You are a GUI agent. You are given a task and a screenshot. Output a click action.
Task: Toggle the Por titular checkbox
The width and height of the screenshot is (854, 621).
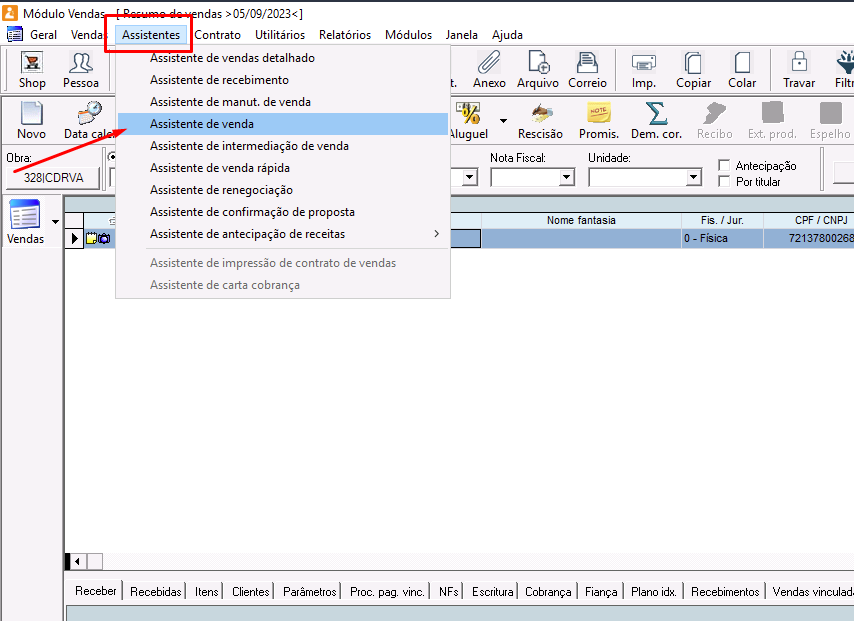point(724,181)
